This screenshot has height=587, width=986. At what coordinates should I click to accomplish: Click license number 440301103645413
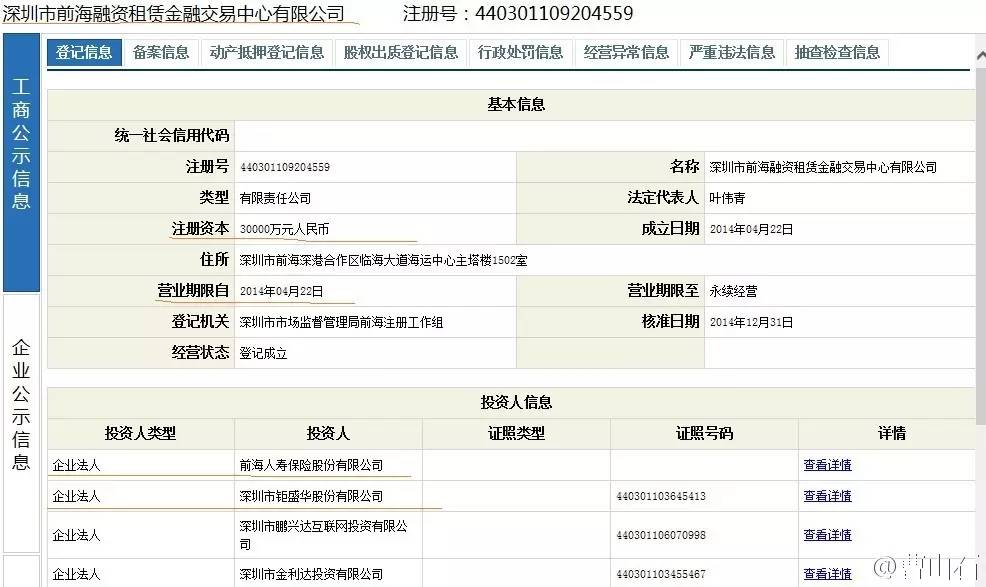(661, 496)
